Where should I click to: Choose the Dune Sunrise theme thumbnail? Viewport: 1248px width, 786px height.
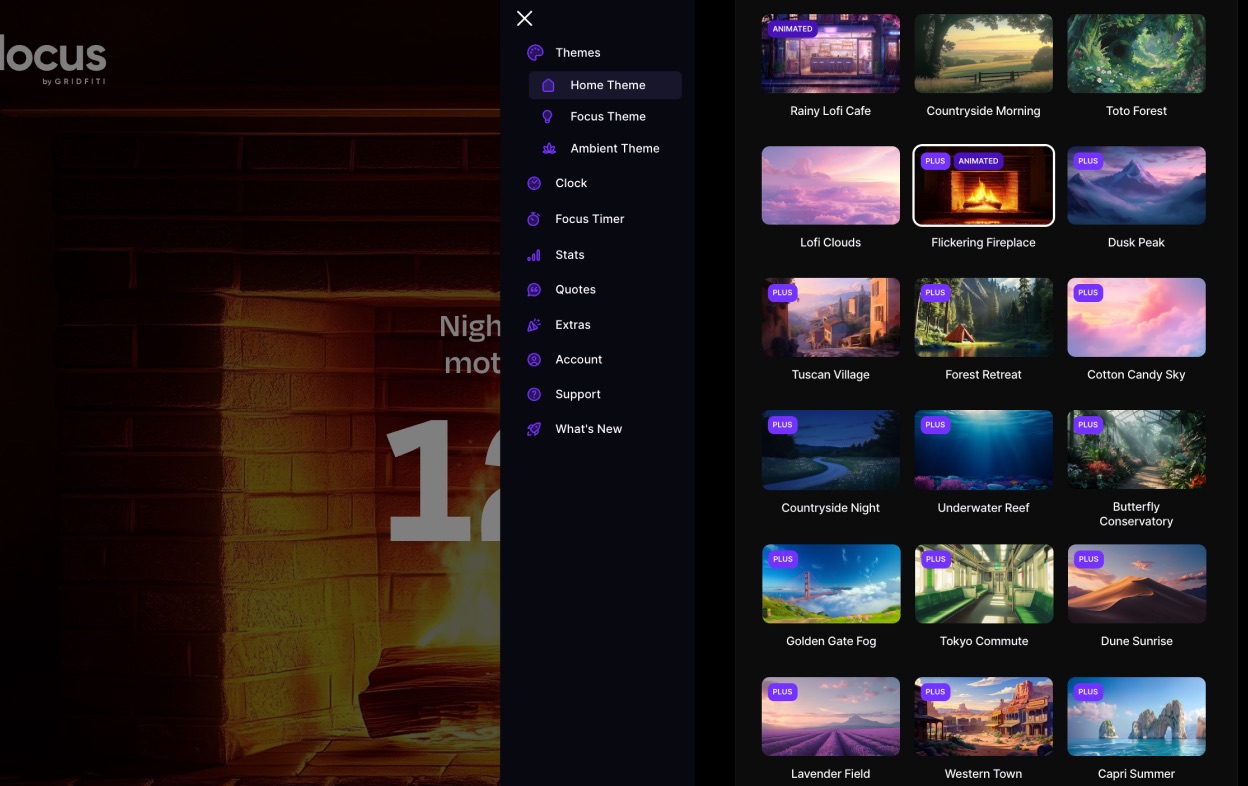pyautogui.click(x=1137, y=584)
